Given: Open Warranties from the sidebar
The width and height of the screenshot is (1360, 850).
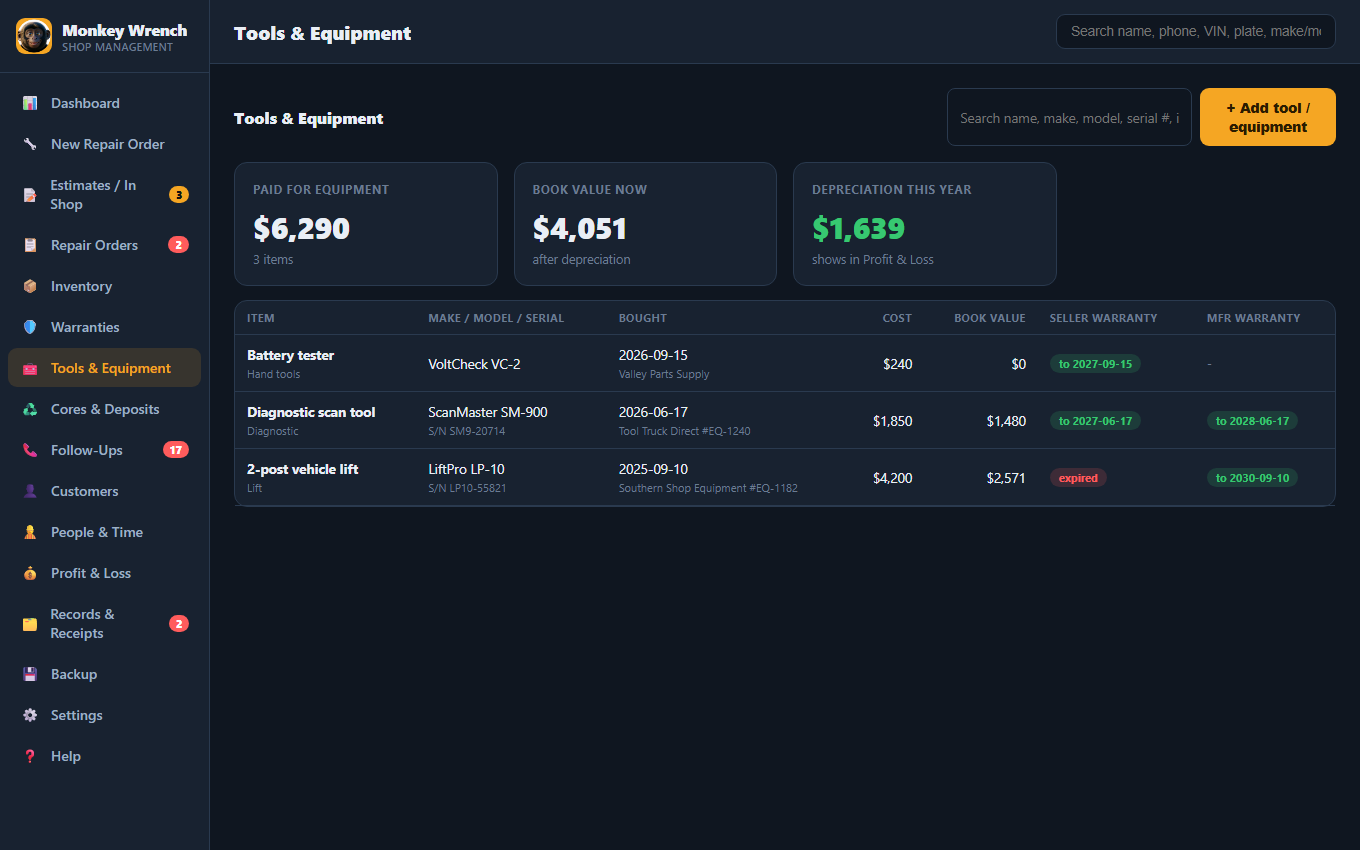Looking at the screenshot, I should click(104, 327).
